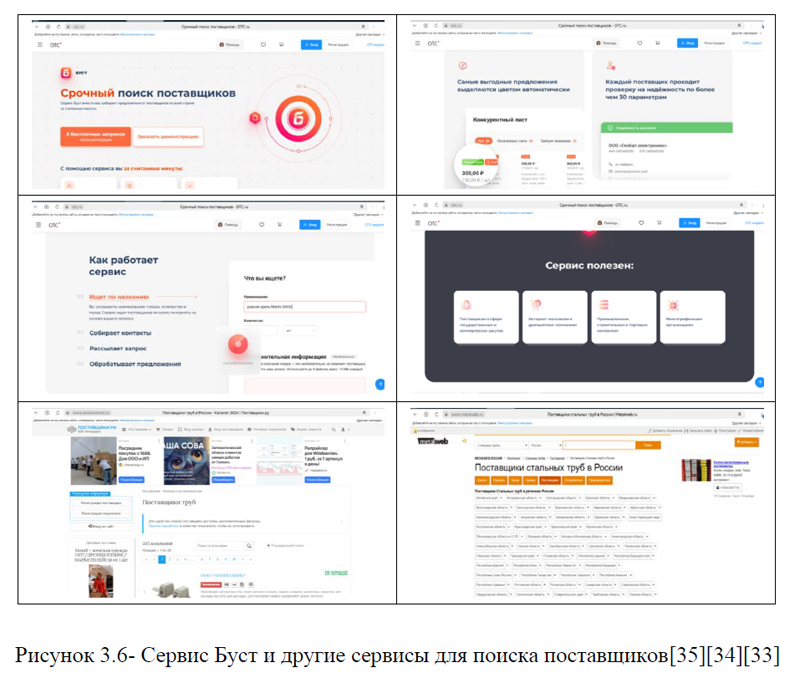Screen dimensions: 800x678
Task: Click 'Заказать демонстрацию' button
Action: click(168, 136)
